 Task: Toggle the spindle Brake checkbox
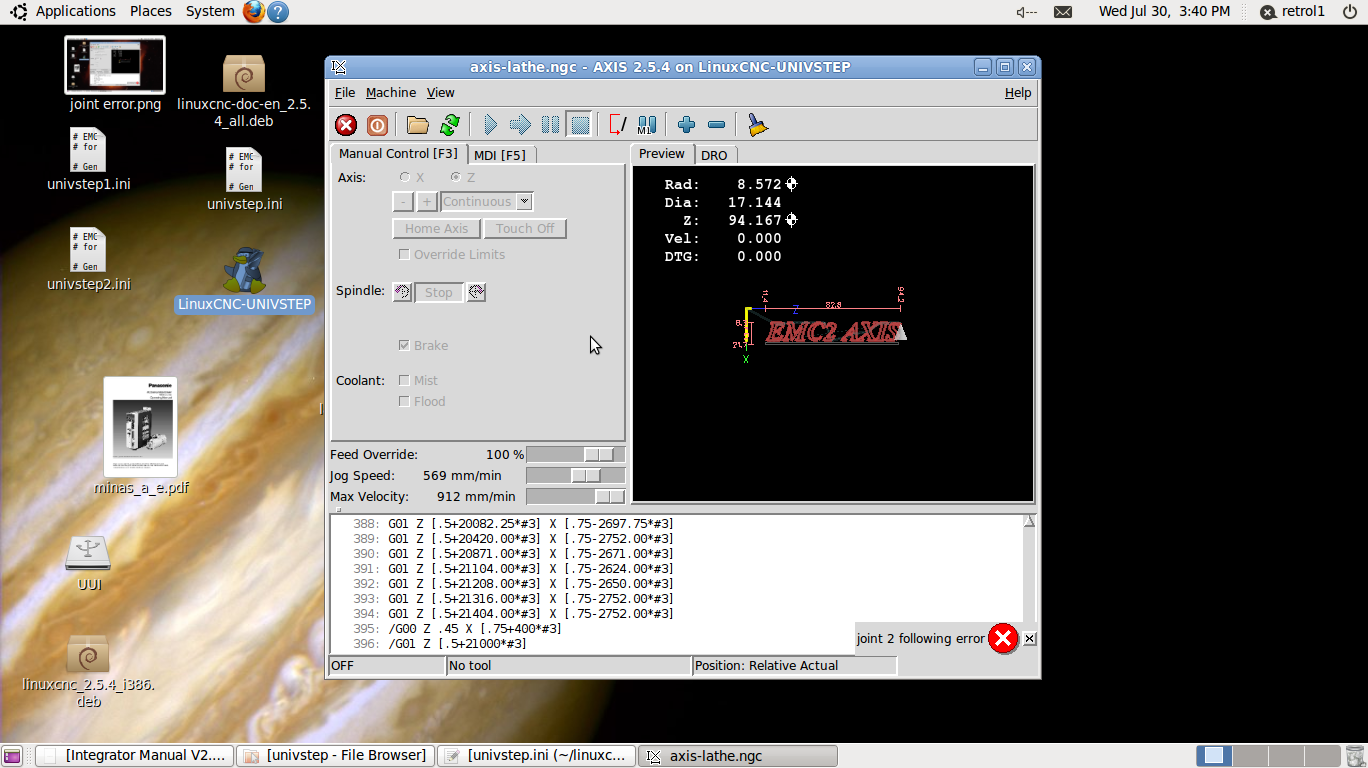tap(404, 346)
